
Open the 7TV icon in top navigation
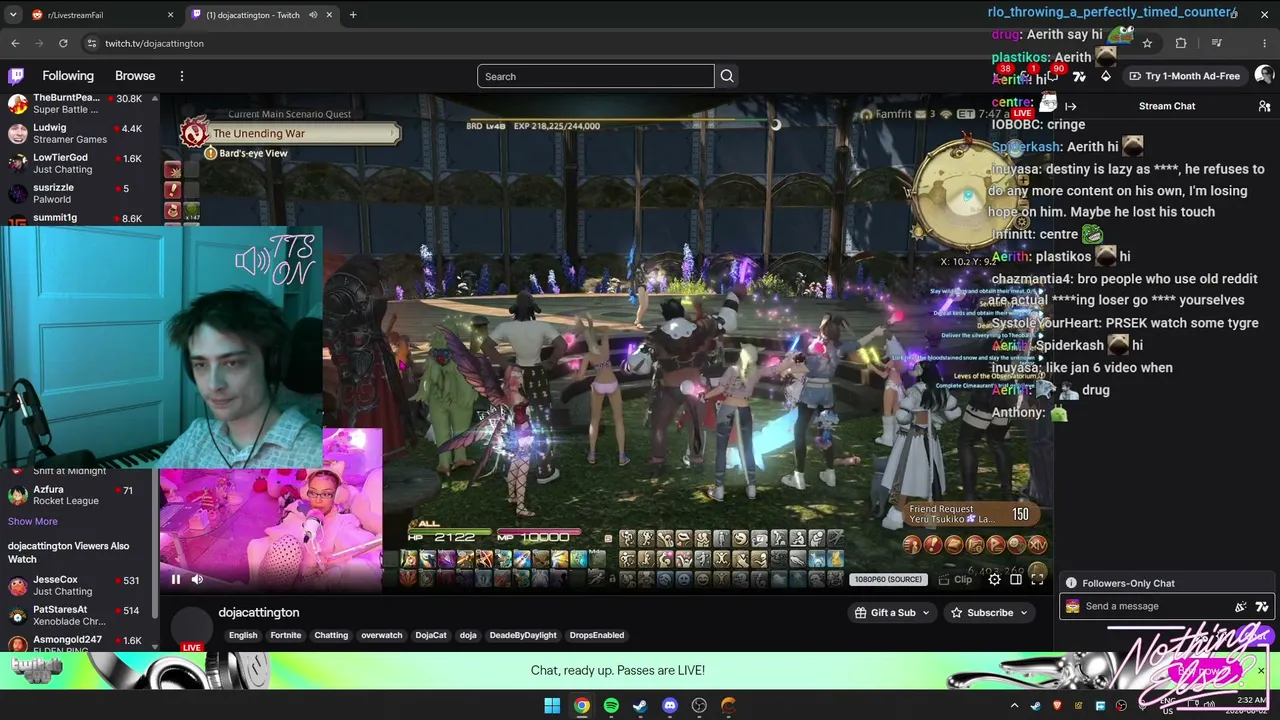coord(1079,76)
